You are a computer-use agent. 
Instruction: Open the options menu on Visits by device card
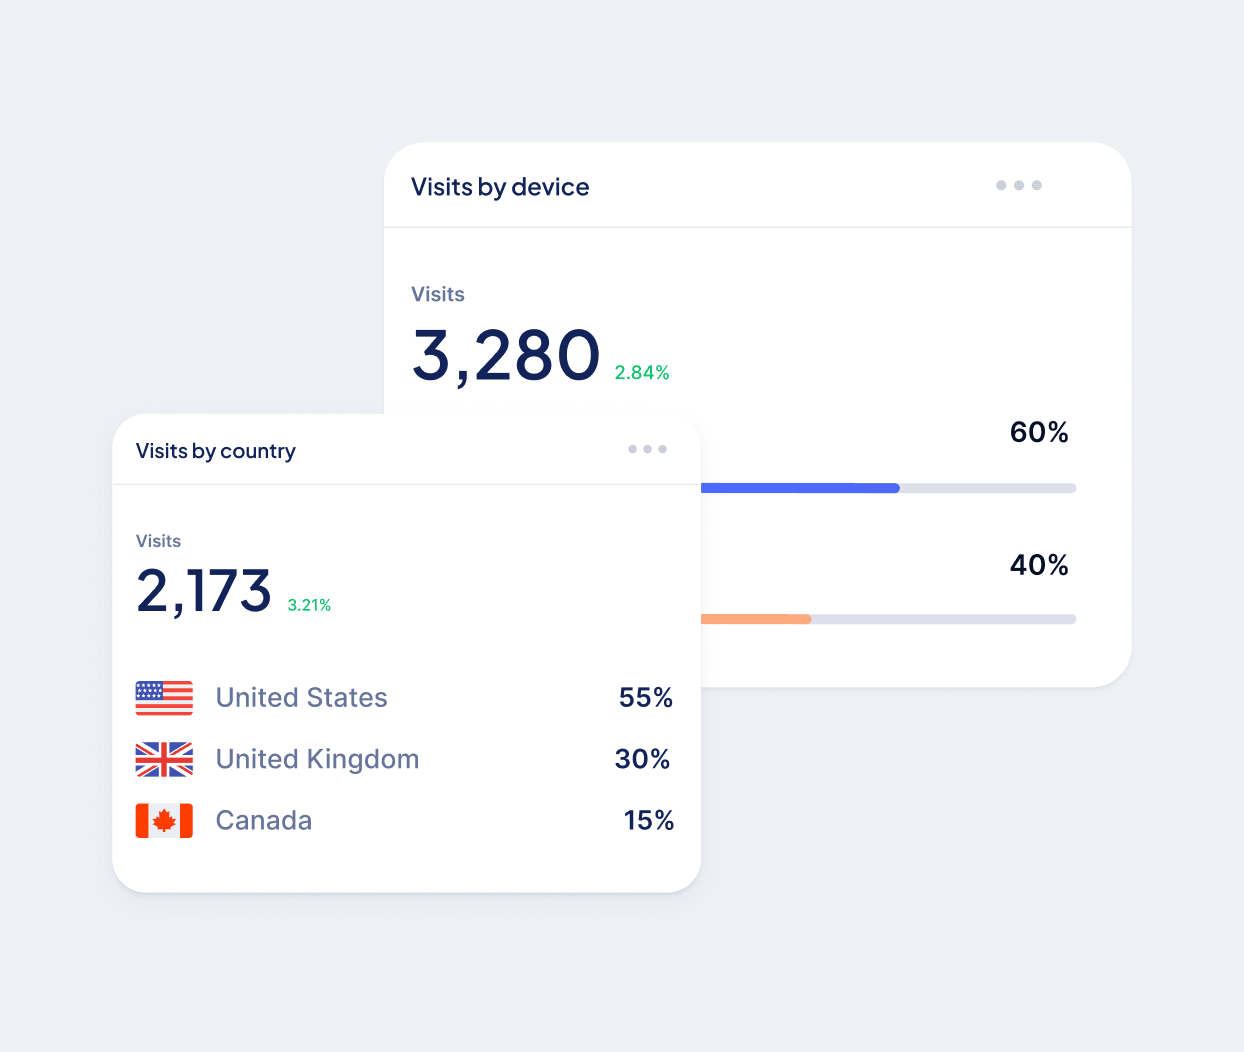coord(1018,185)
